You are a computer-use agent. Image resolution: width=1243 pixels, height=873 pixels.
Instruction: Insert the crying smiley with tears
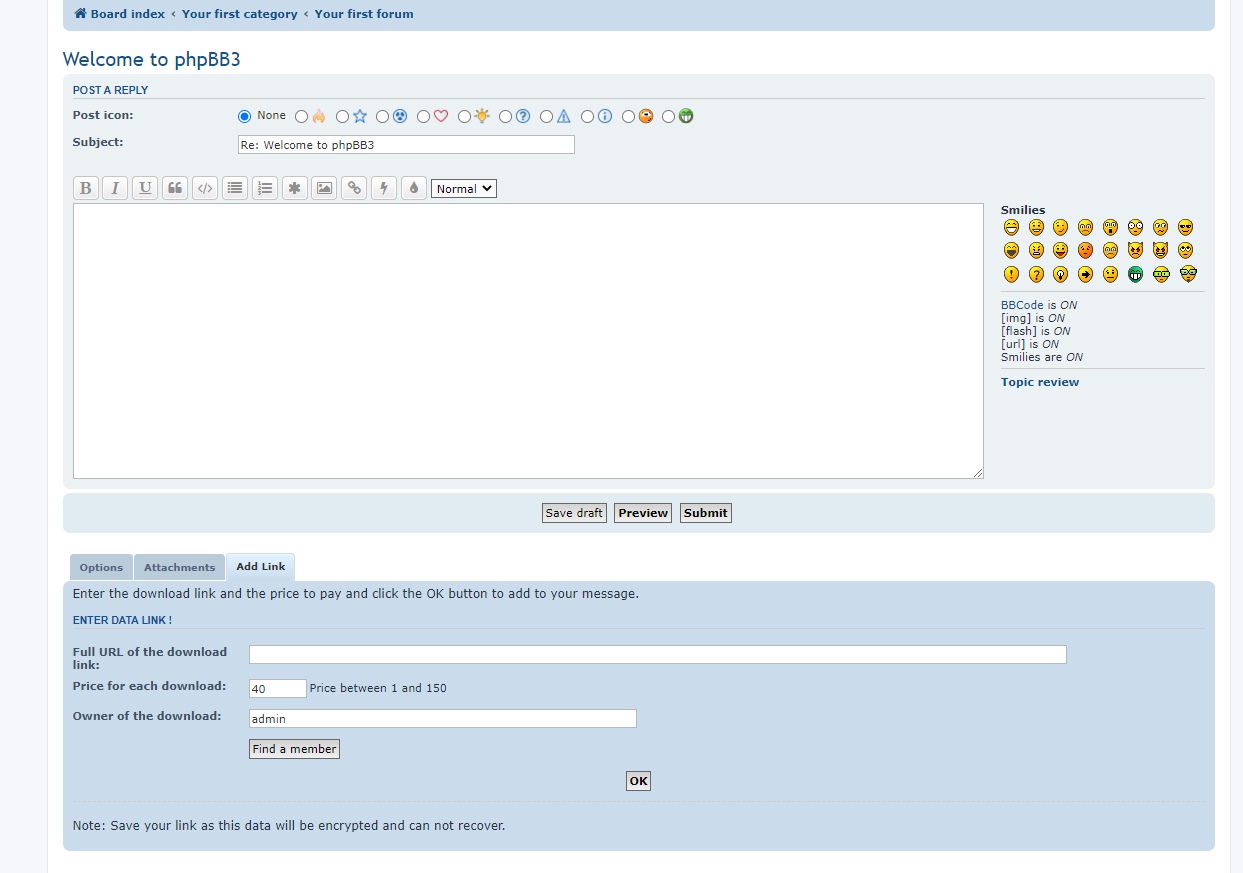pyautogui.click(x=1110, y=250)
